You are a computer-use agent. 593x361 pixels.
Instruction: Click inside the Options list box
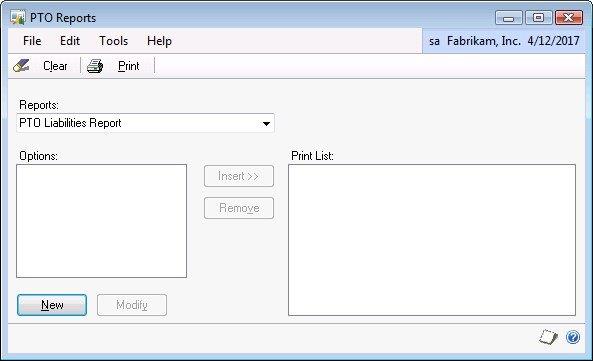101,221
